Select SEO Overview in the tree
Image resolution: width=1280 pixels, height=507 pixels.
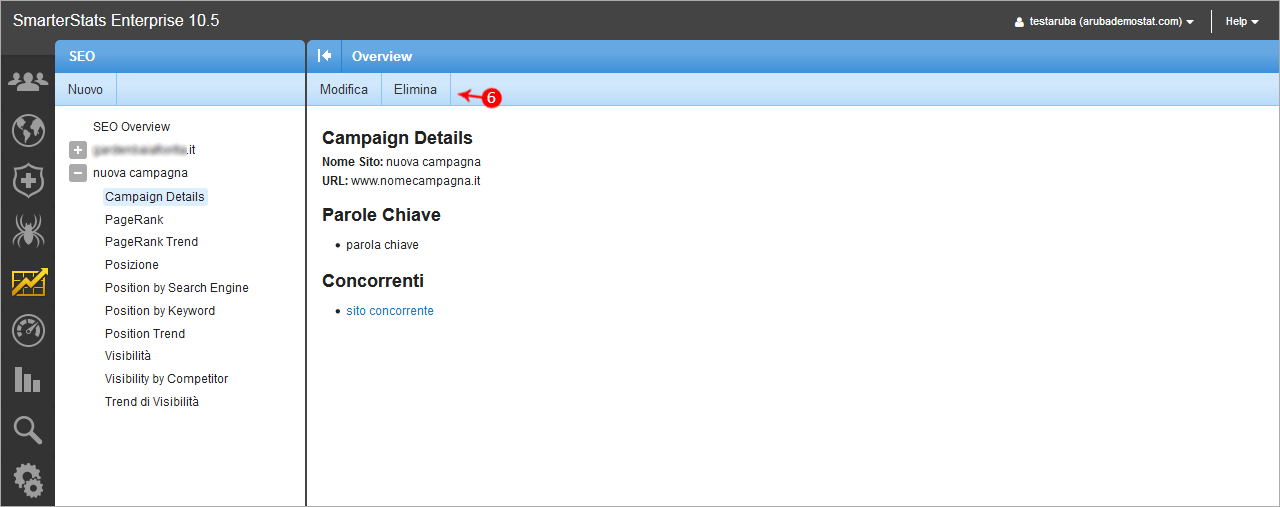131,127
